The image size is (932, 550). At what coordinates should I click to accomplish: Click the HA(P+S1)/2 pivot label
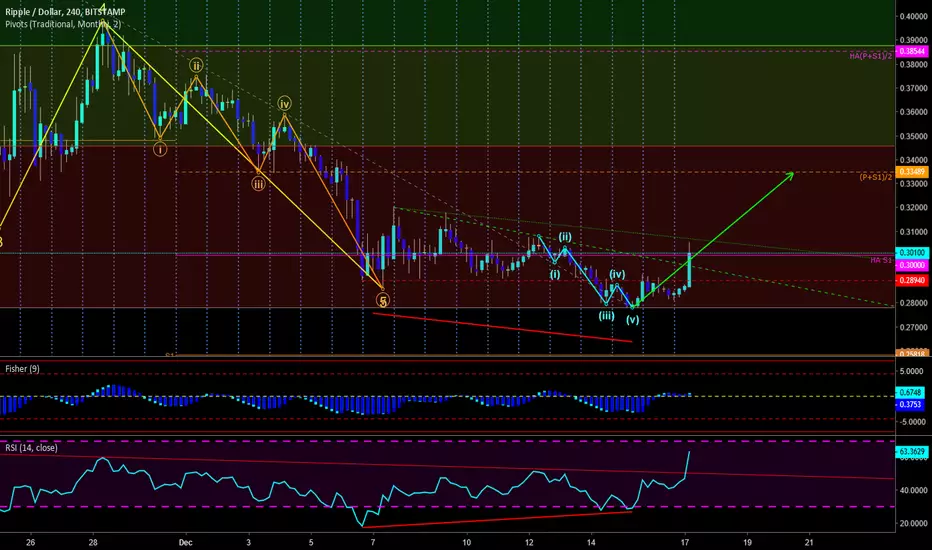tap(871, 56)
